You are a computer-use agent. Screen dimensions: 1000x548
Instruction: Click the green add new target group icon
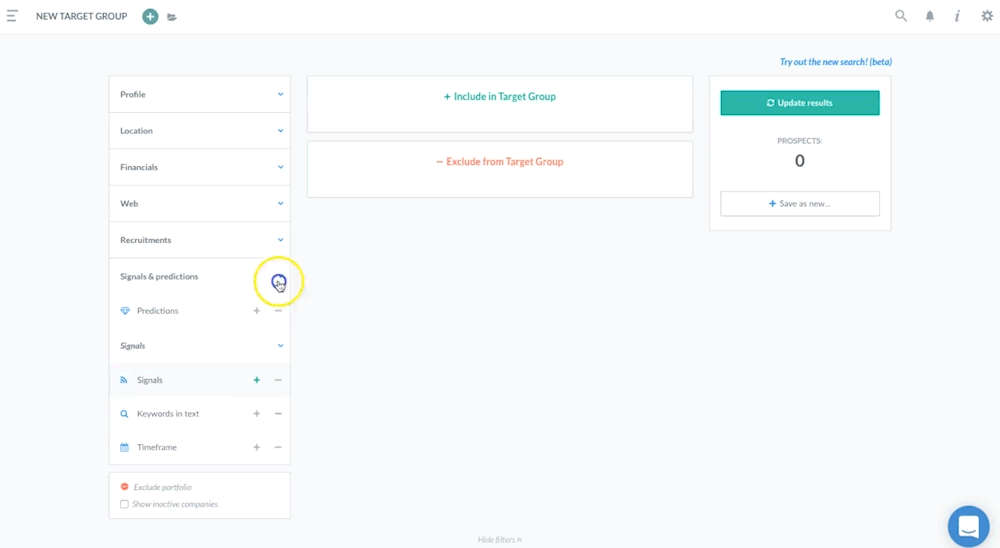[x=150, y=16]
